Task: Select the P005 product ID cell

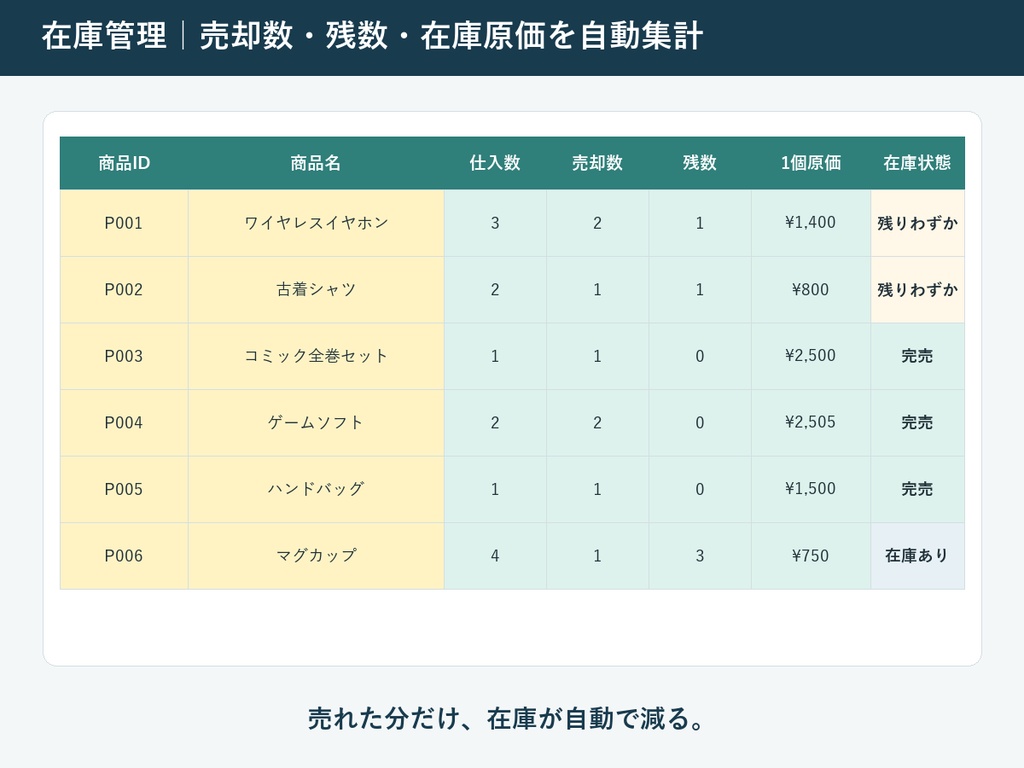Action: 124,490
